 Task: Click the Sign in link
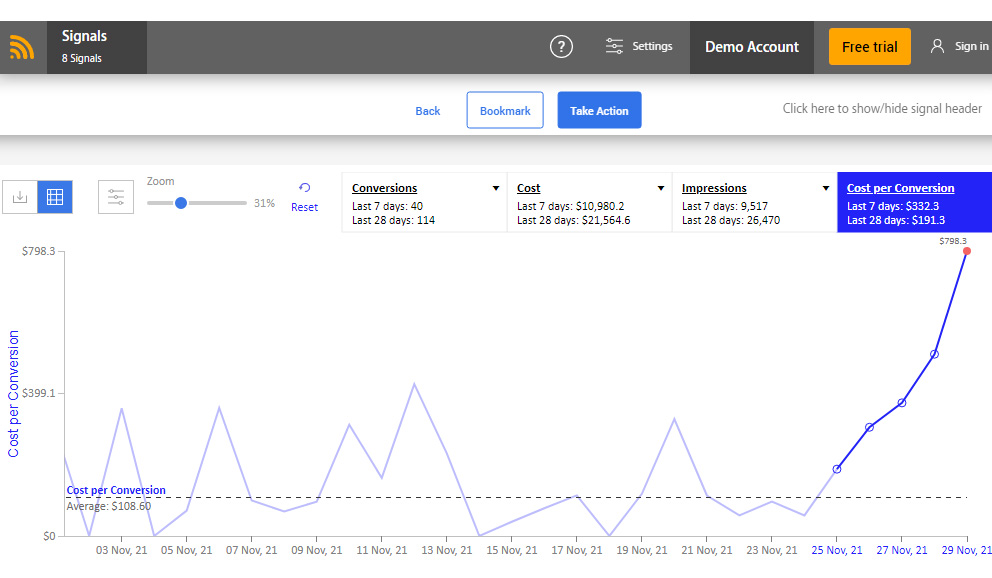click(x=971, y=46)
